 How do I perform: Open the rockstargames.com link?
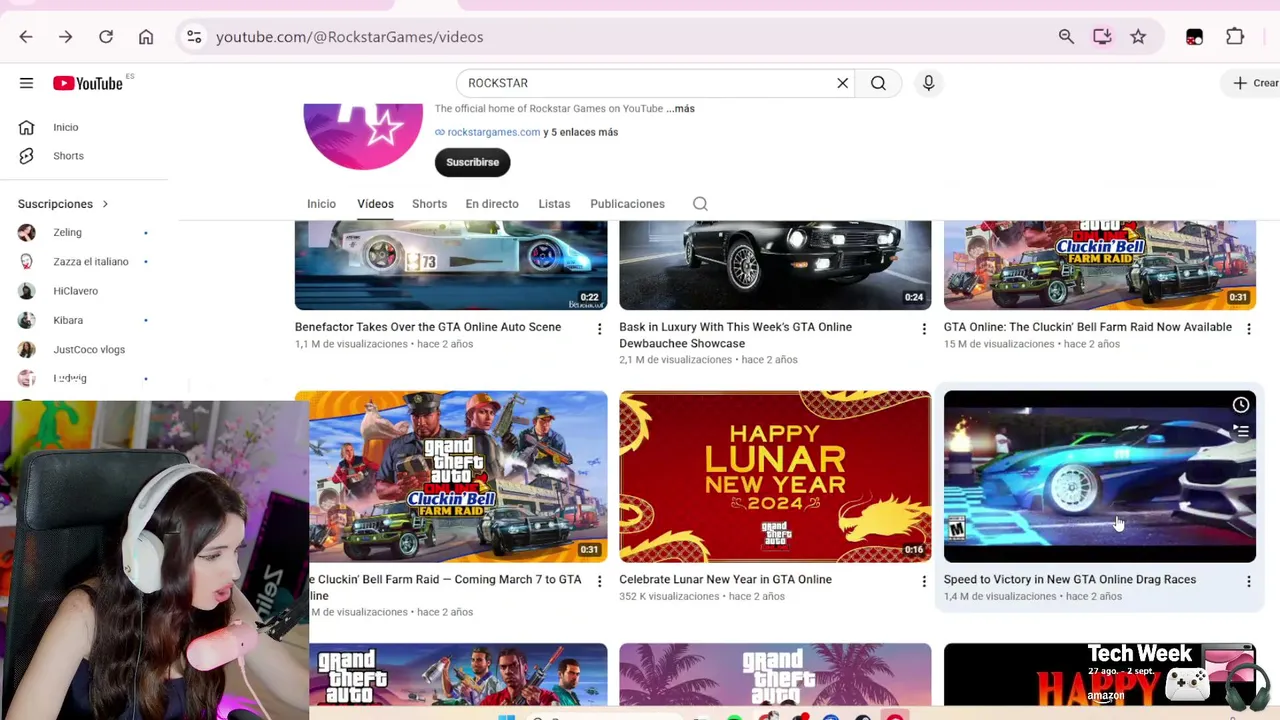point(494,132)
